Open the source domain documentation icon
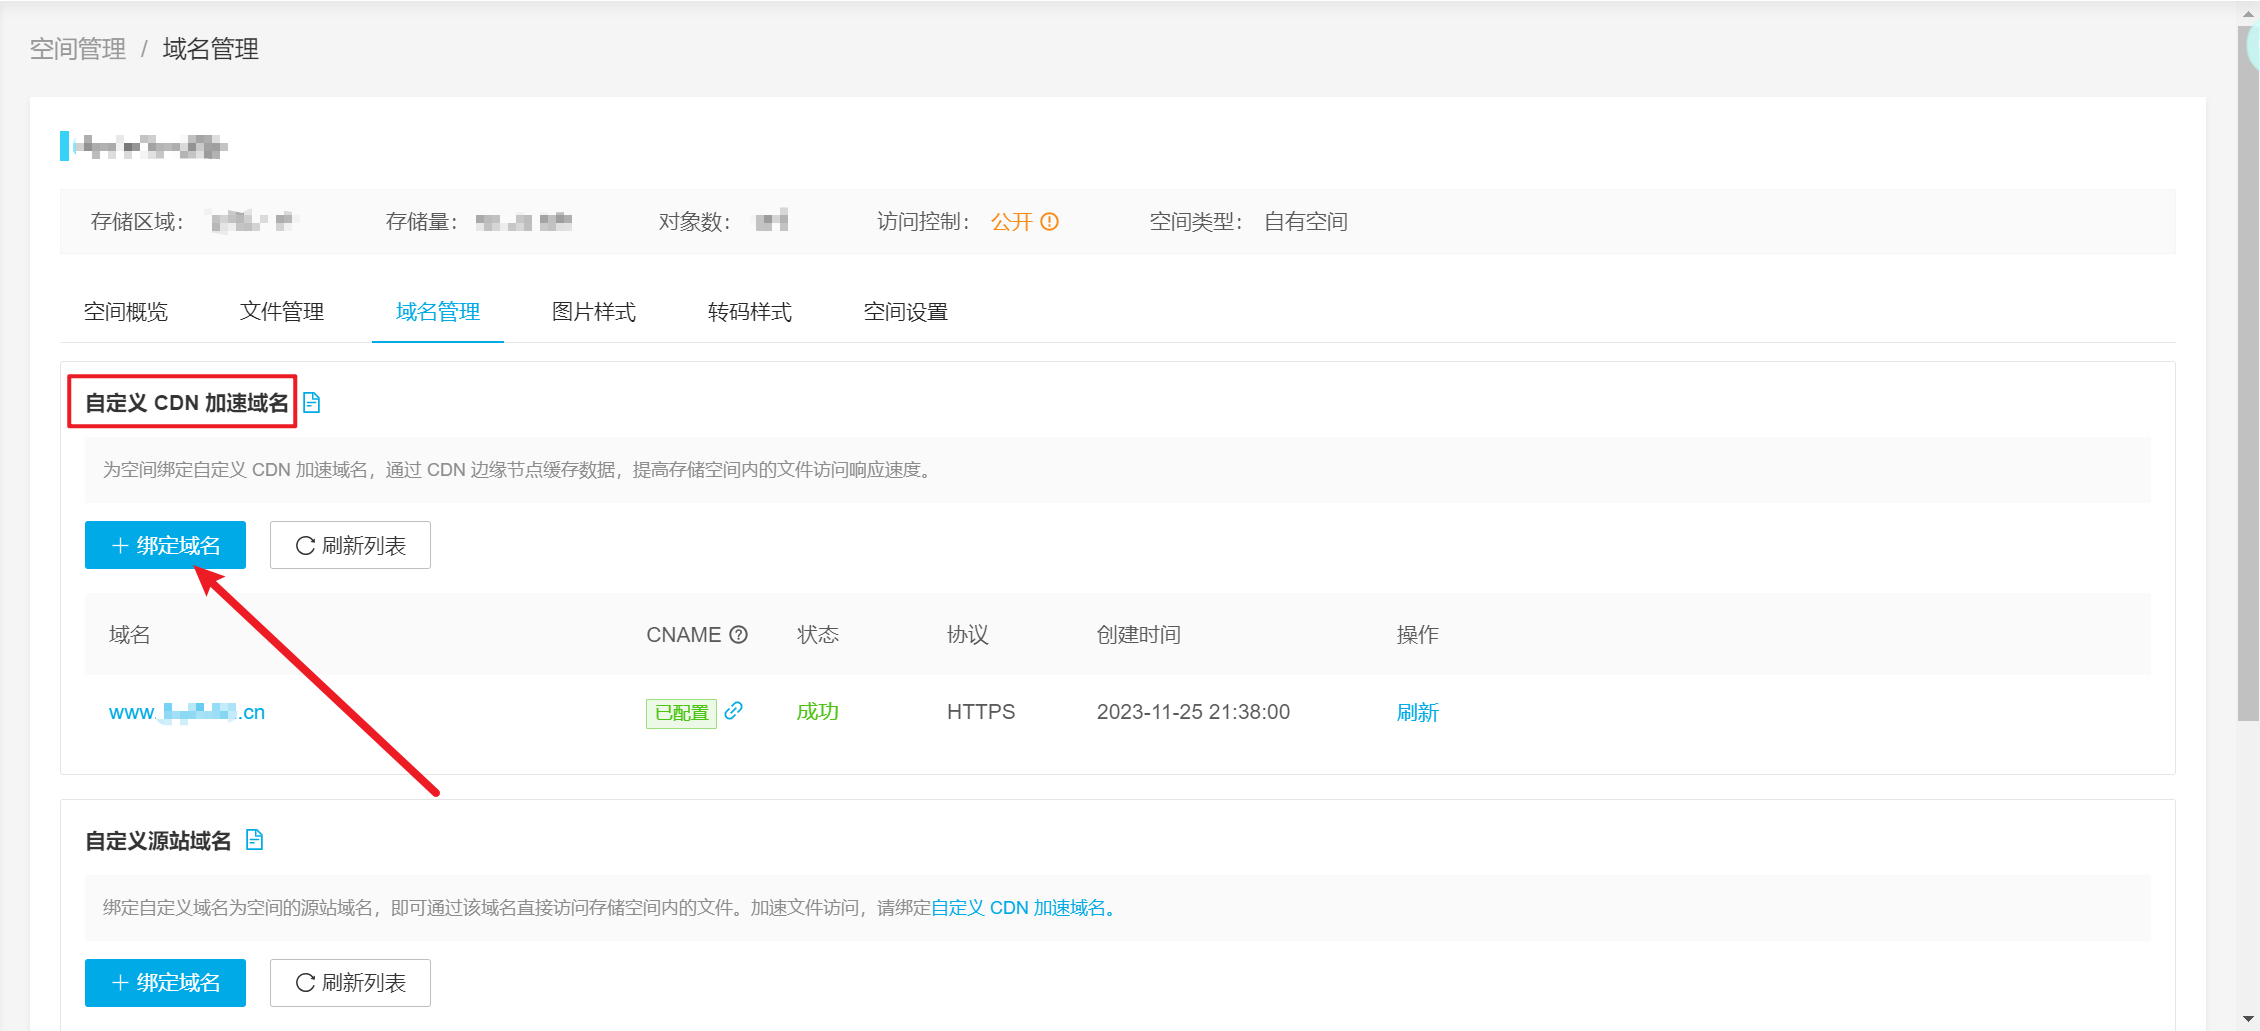The height and width of the screenshot is (1031, 2260). coord(255,840)
